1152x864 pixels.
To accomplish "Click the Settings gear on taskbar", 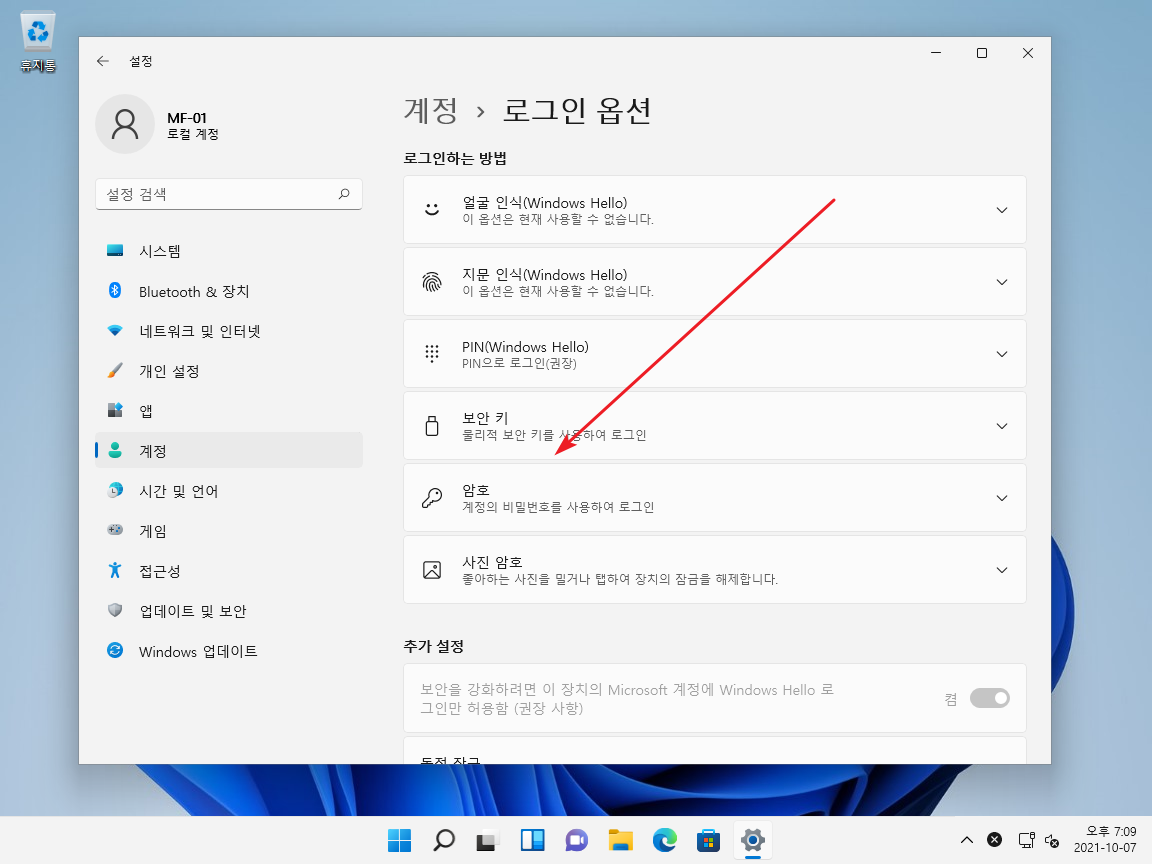I will [753, 840].
